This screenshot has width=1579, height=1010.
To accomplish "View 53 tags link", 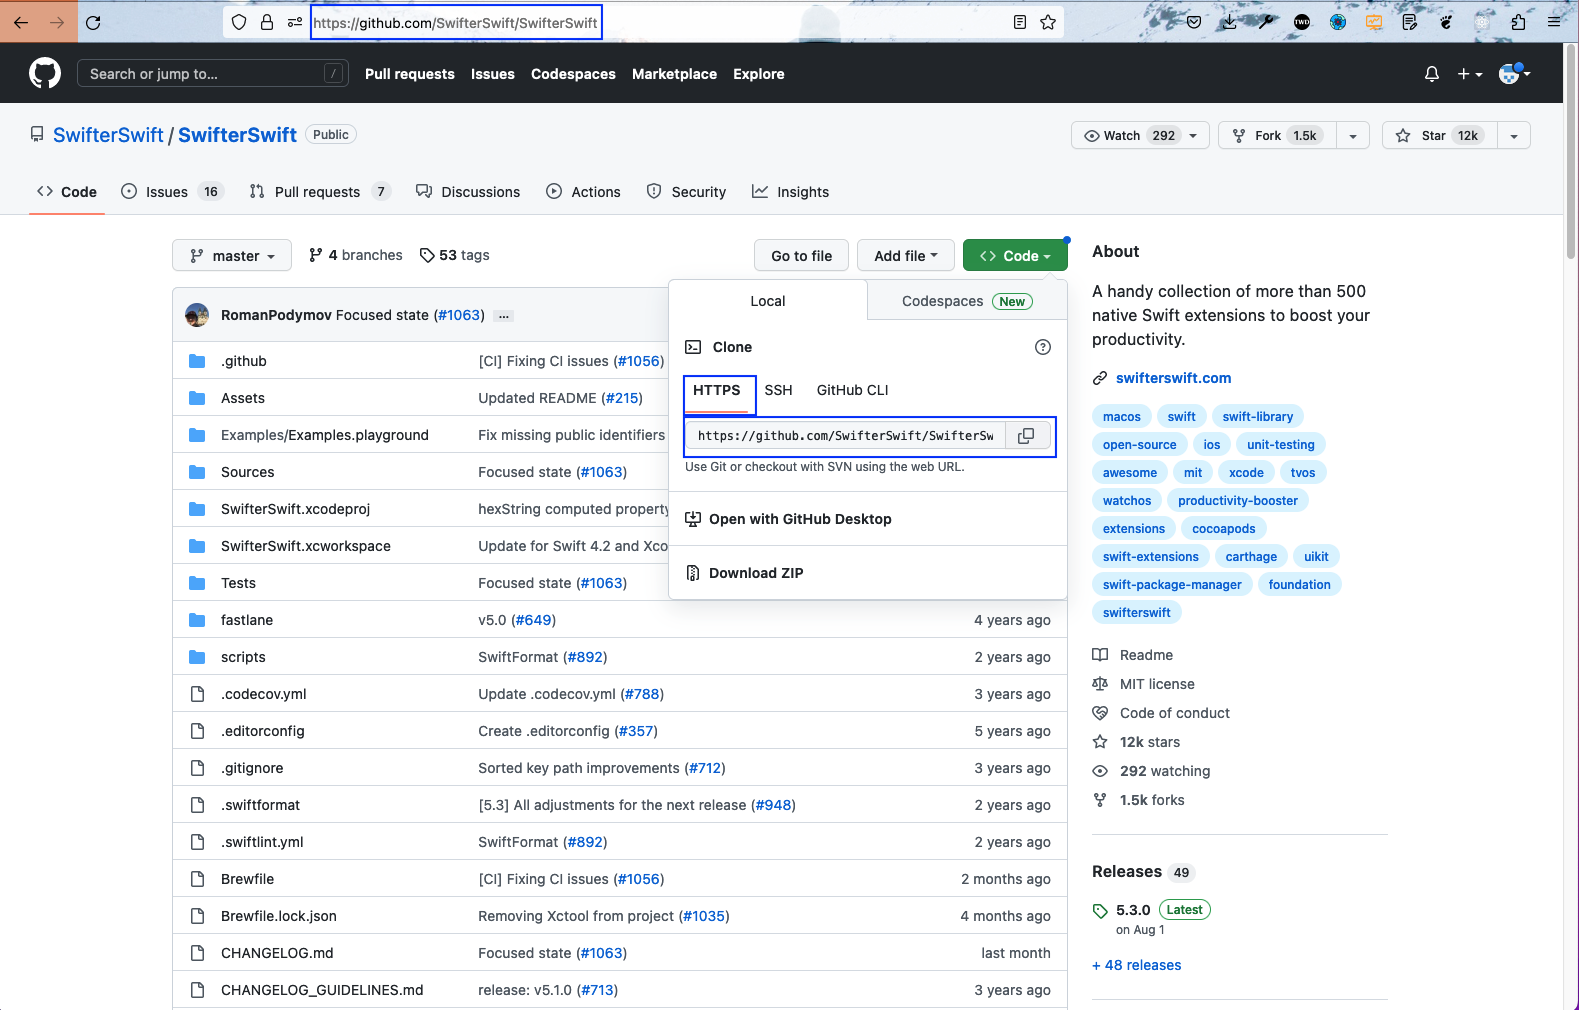I will 455,255.
